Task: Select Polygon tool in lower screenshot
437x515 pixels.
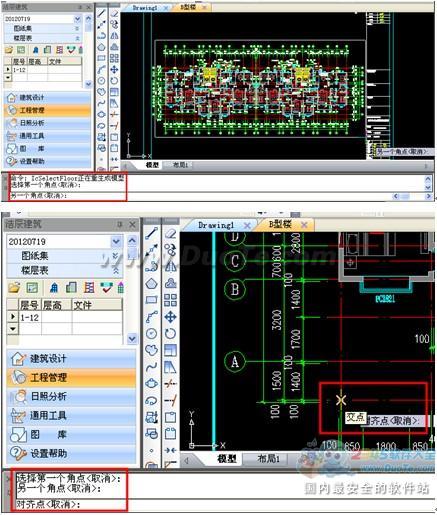Action: tap(152, 284)
